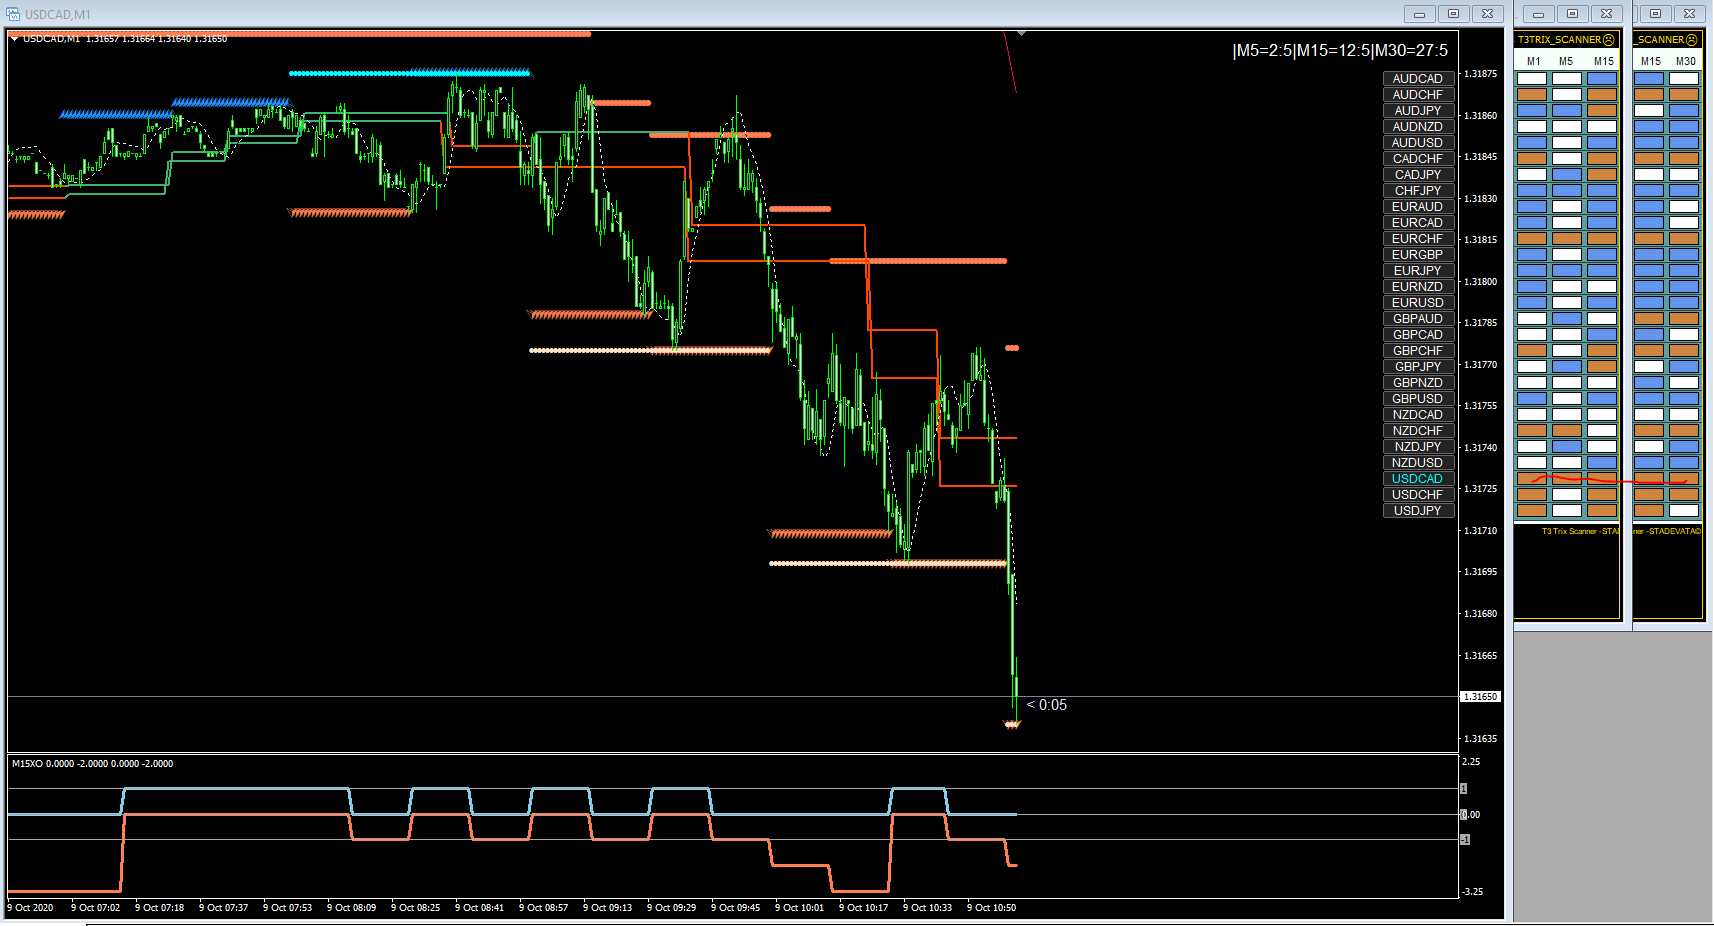Open the CHFJPY chart symbol
Image resolution: width=1714 pixels, height=926 pixels.
(x=1418, y=191)
